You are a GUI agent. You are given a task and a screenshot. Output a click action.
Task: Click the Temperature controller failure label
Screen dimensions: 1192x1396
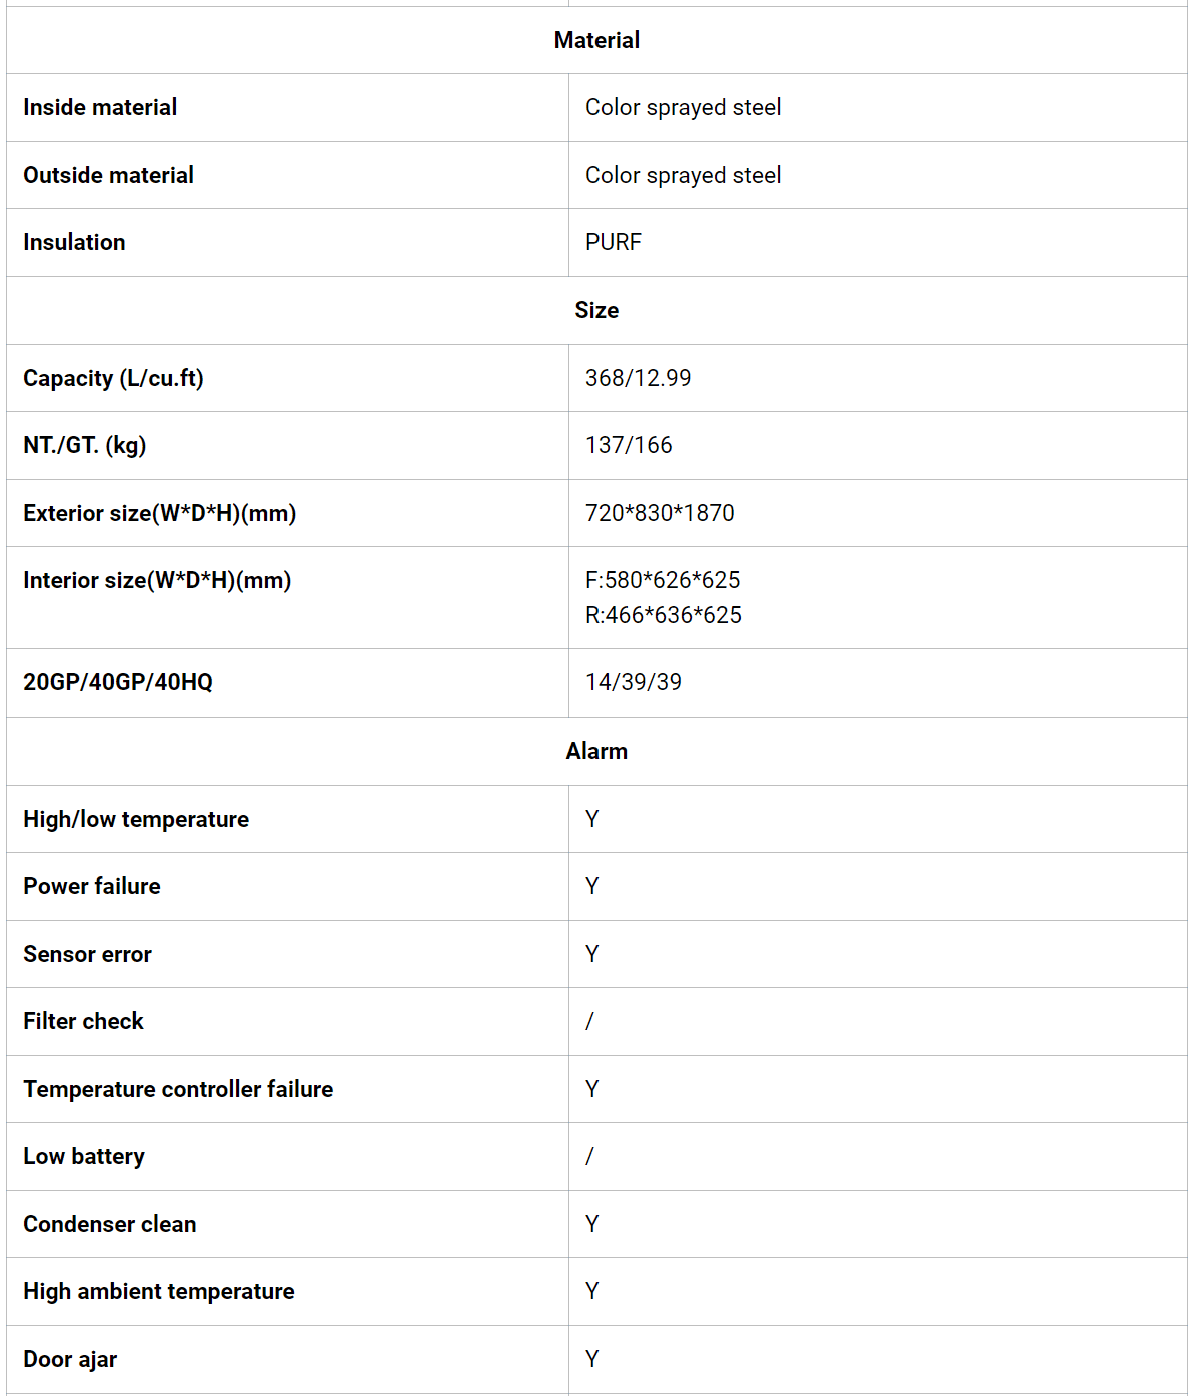[178, 1089]
